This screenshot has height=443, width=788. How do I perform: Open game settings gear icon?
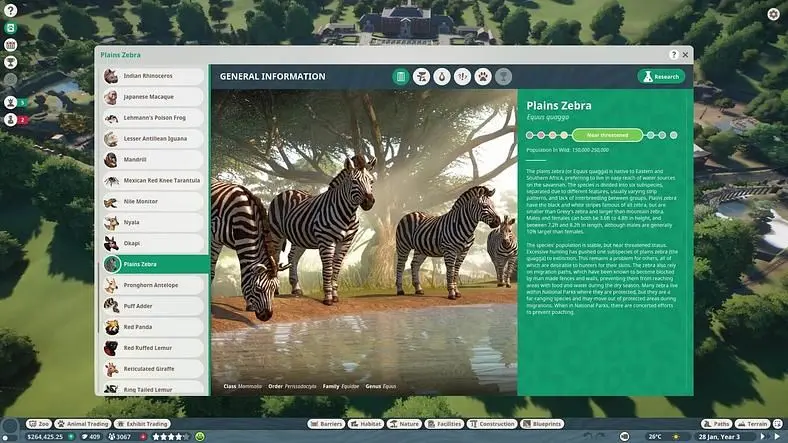pos(774,14)
